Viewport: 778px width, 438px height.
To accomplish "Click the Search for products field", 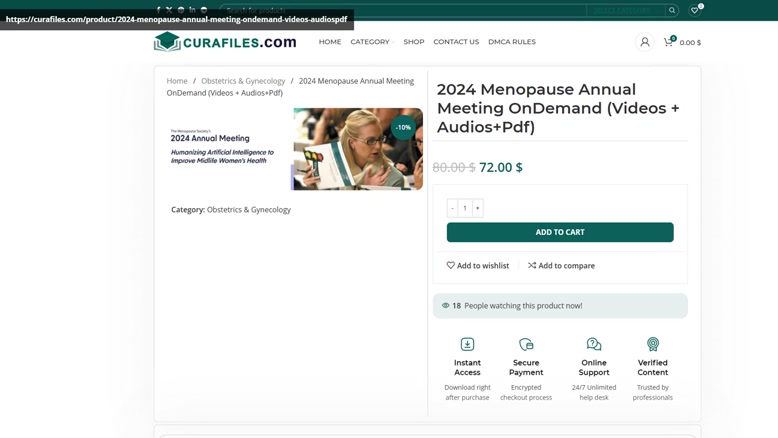I will pos(403,10).
